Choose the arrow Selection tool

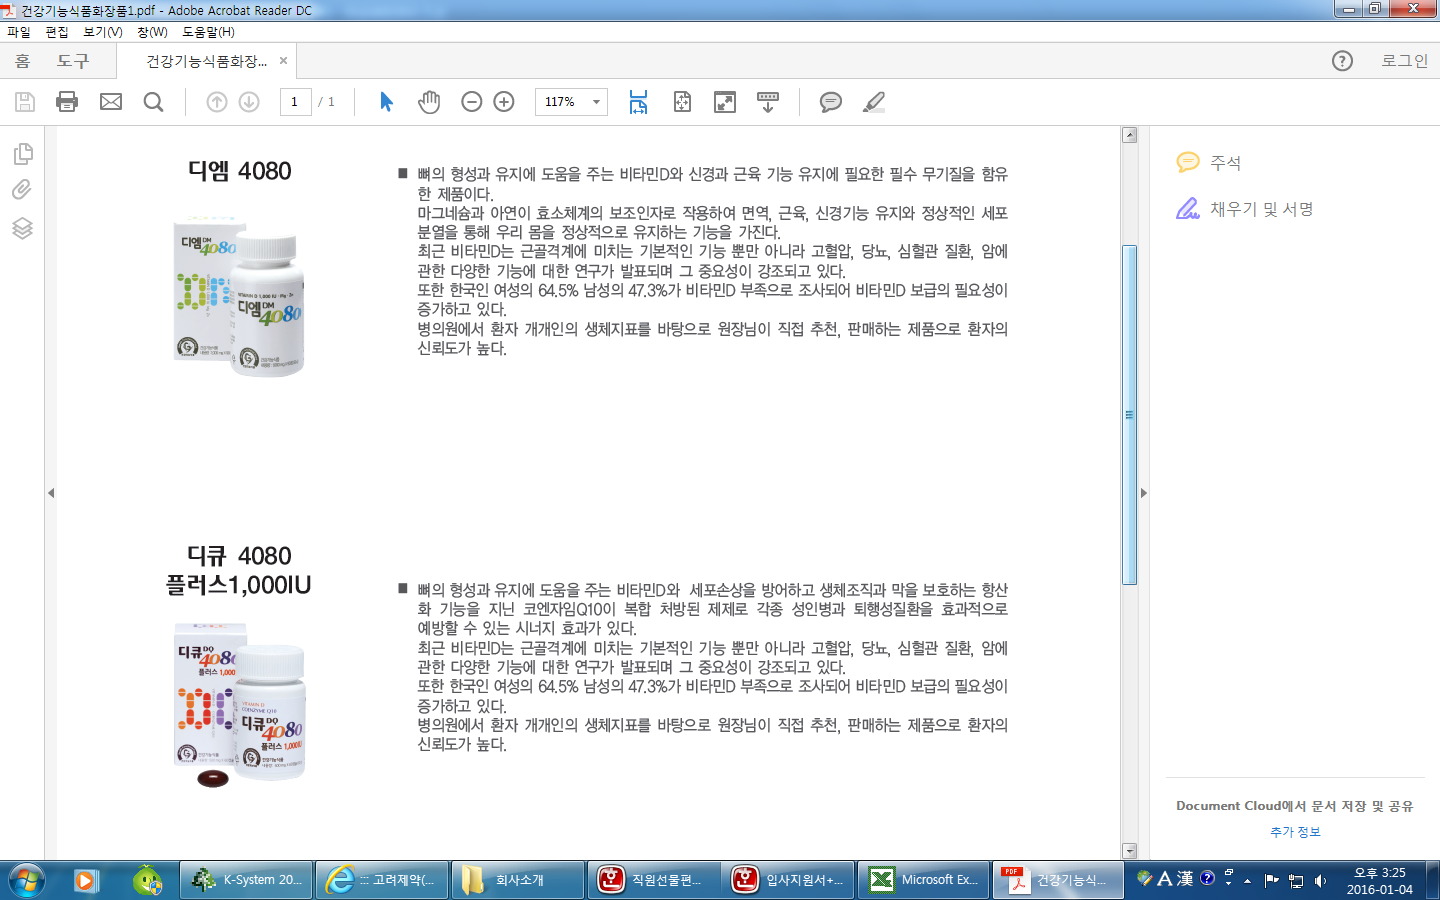point(387,102)
